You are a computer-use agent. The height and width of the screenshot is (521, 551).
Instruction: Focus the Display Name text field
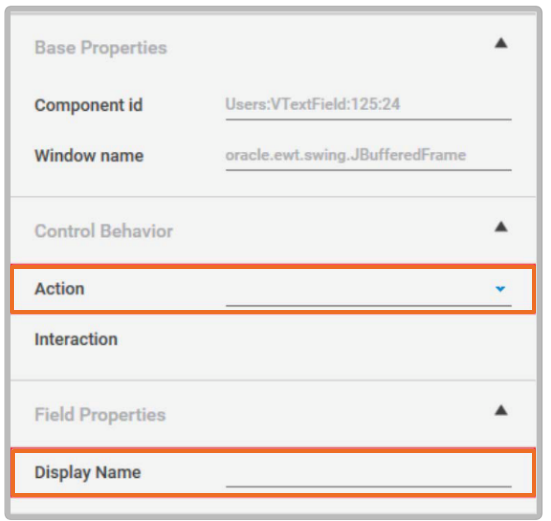tap(368, 473)
